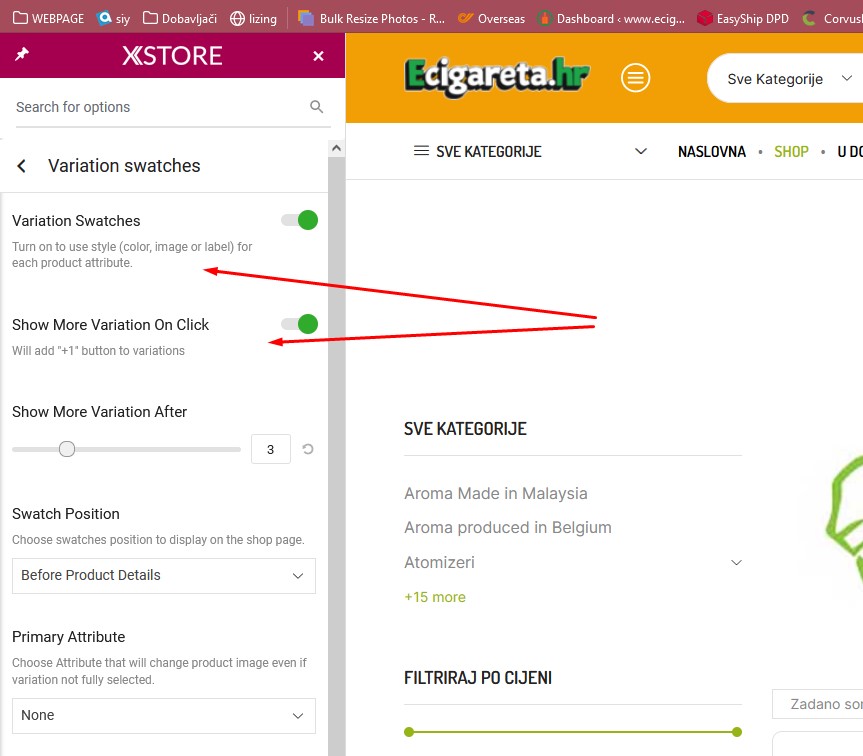Image resolution: width=863 pixels, height=756 pixels.
Task: Open the Zadano sorting dropdown
Action: click(x=819, y=704)
